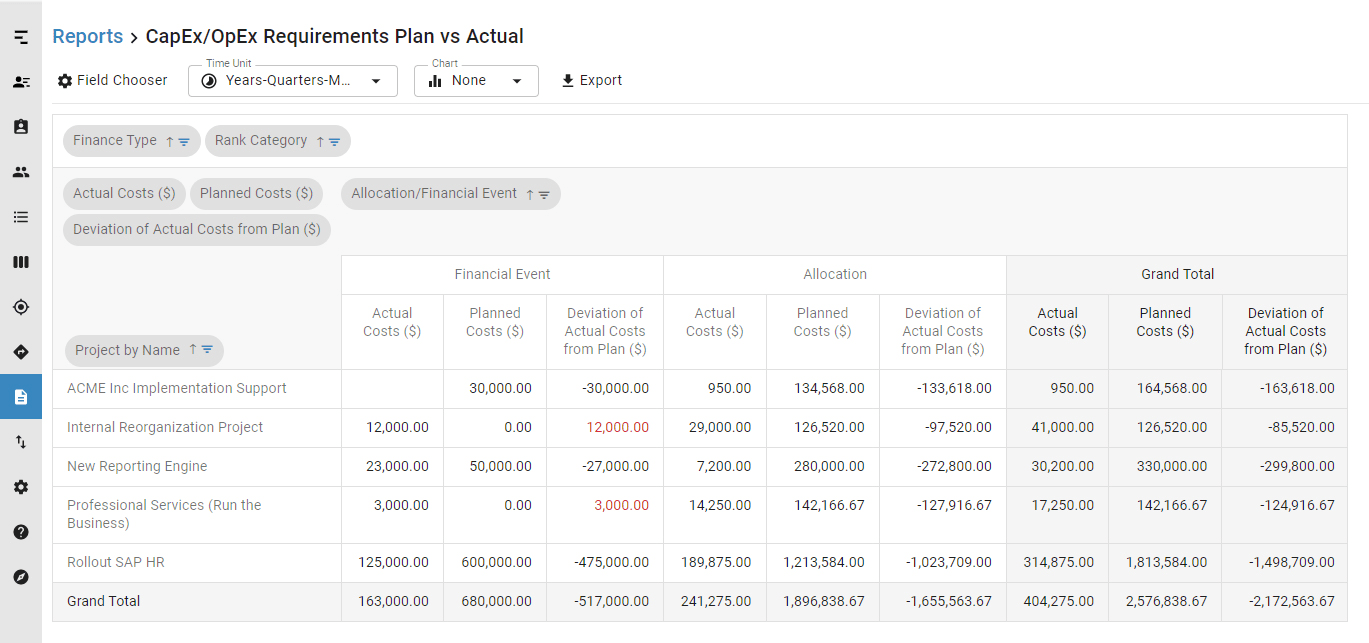Open the up-down arrows sidebar icon

[x=21, y=442]
